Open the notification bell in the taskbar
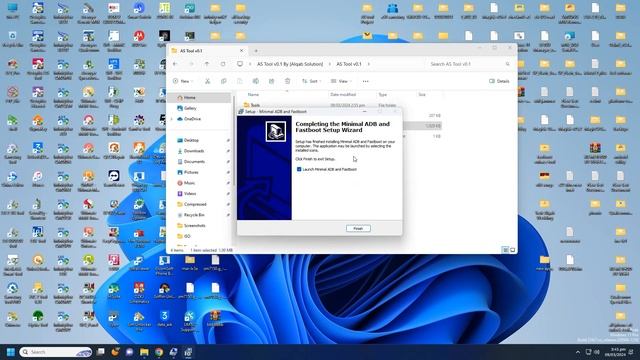The height and width of the screenshot is (360, 640). [x=632, y=352]
